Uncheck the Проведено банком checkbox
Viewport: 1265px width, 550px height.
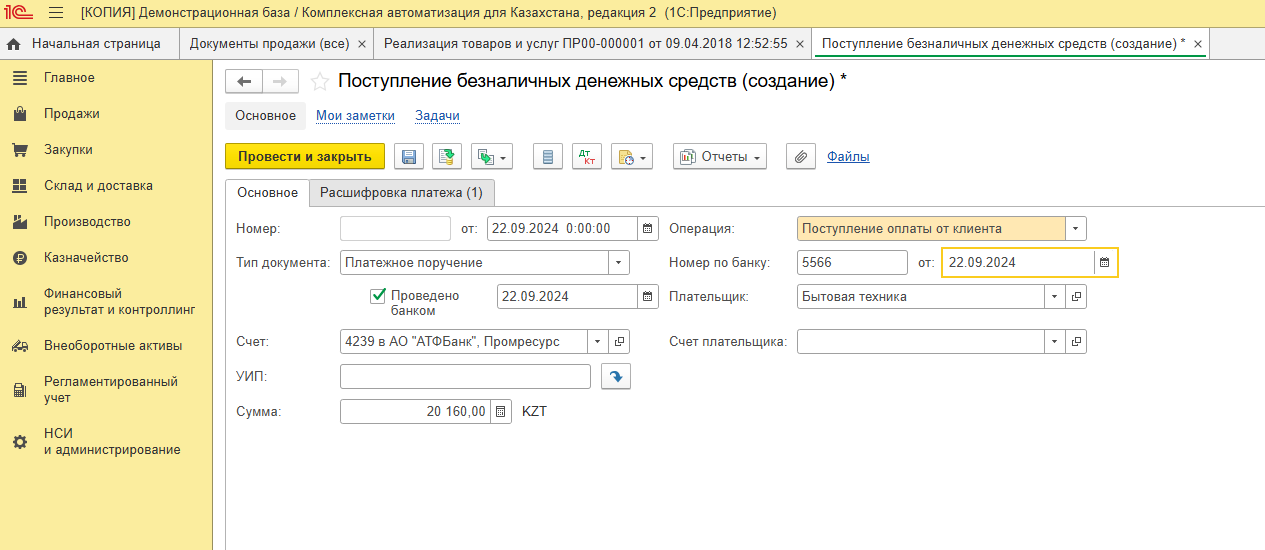click(x=378, y=296)
